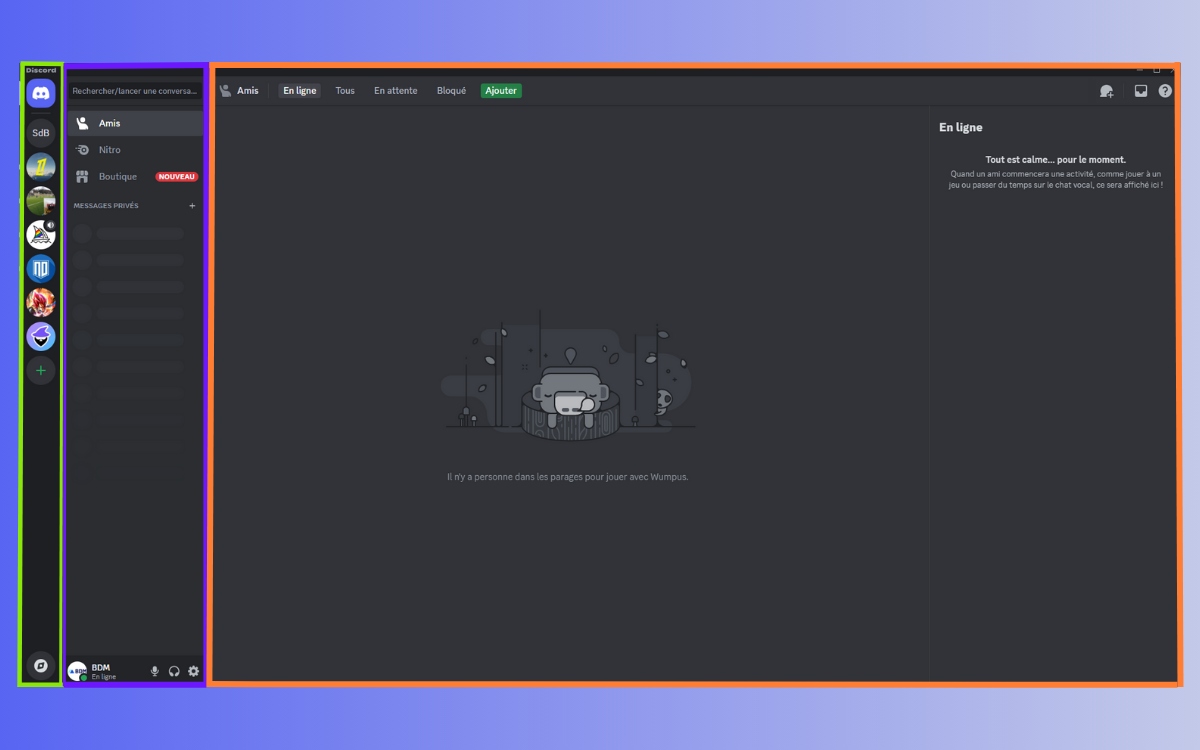Open the inbox icon
Image resolution: width=1200 pixels, height=750 pixels.
[x=1141, y=91]
